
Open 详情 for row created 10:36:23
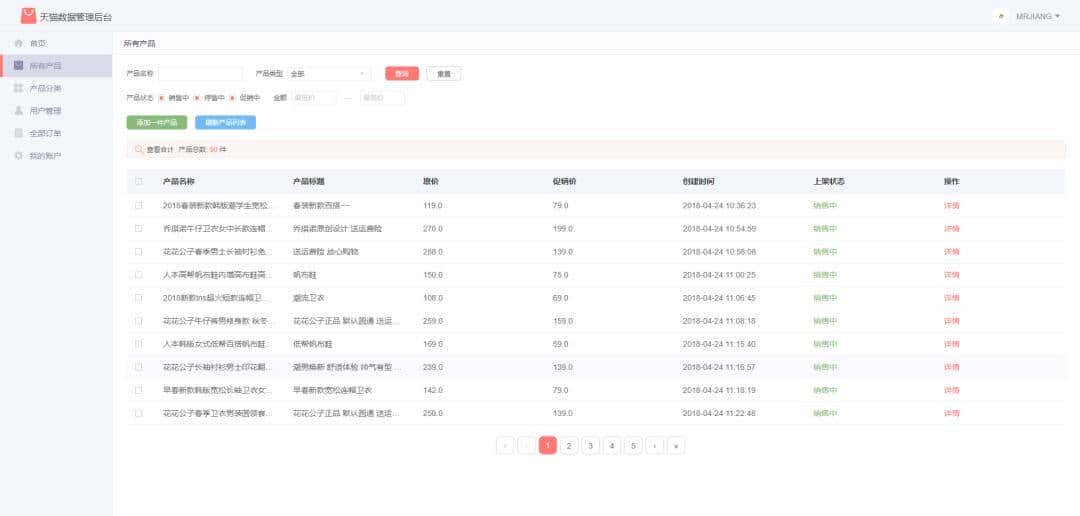pos(952,205)
